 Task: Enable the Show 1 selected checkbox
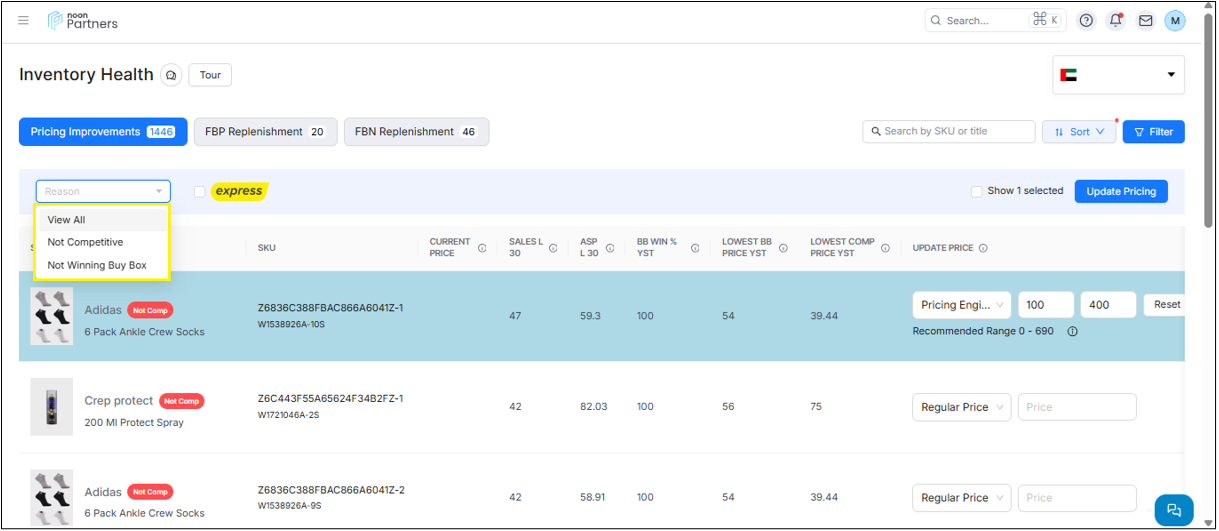coord(977,192)
